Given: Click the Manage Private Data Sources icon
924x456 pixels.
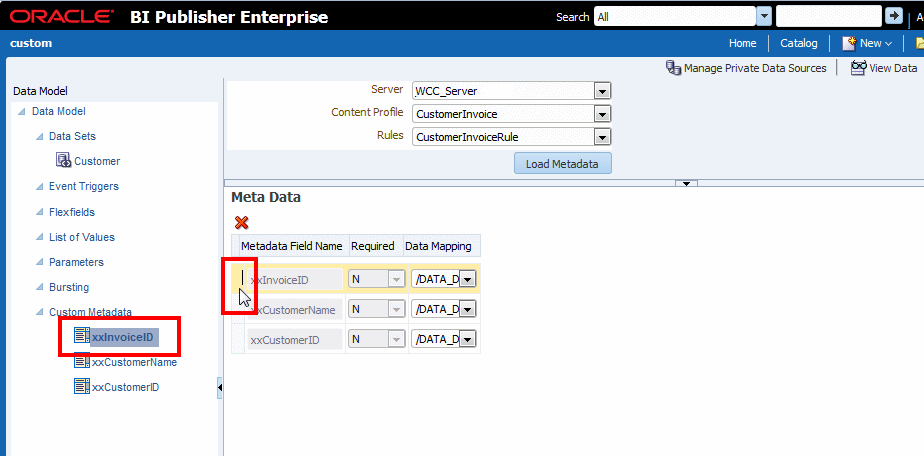Looking at the screenshot, I should [673, 68].
